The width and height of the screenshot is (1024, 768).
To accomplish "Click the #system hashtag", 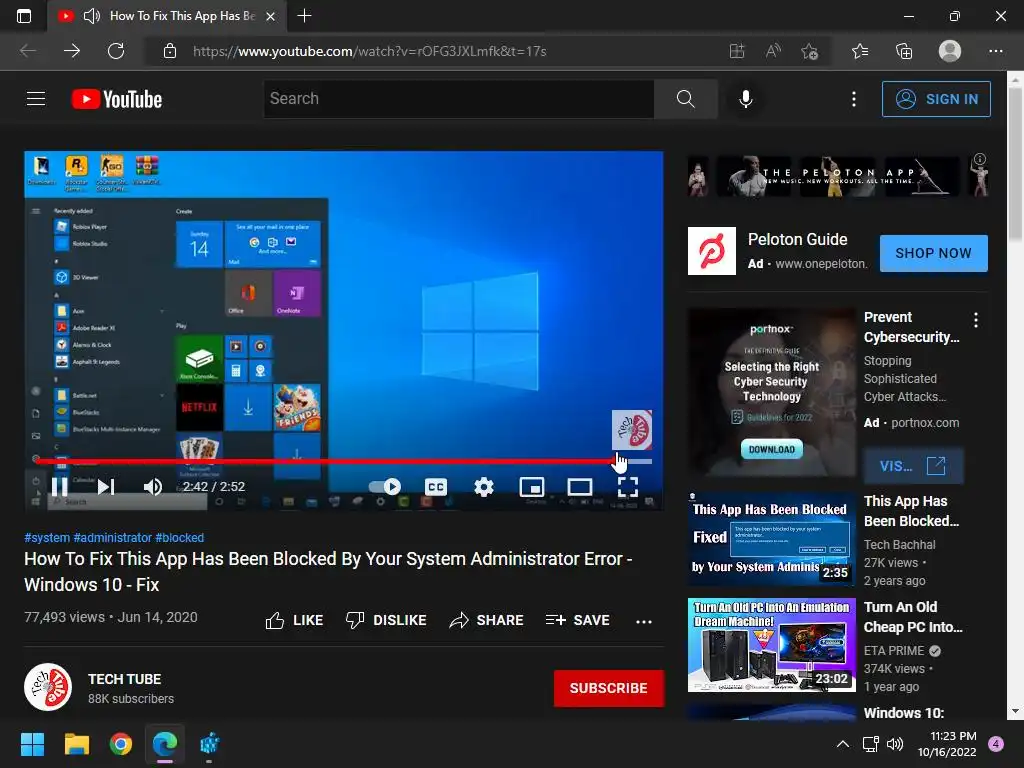I will [47, 537].
